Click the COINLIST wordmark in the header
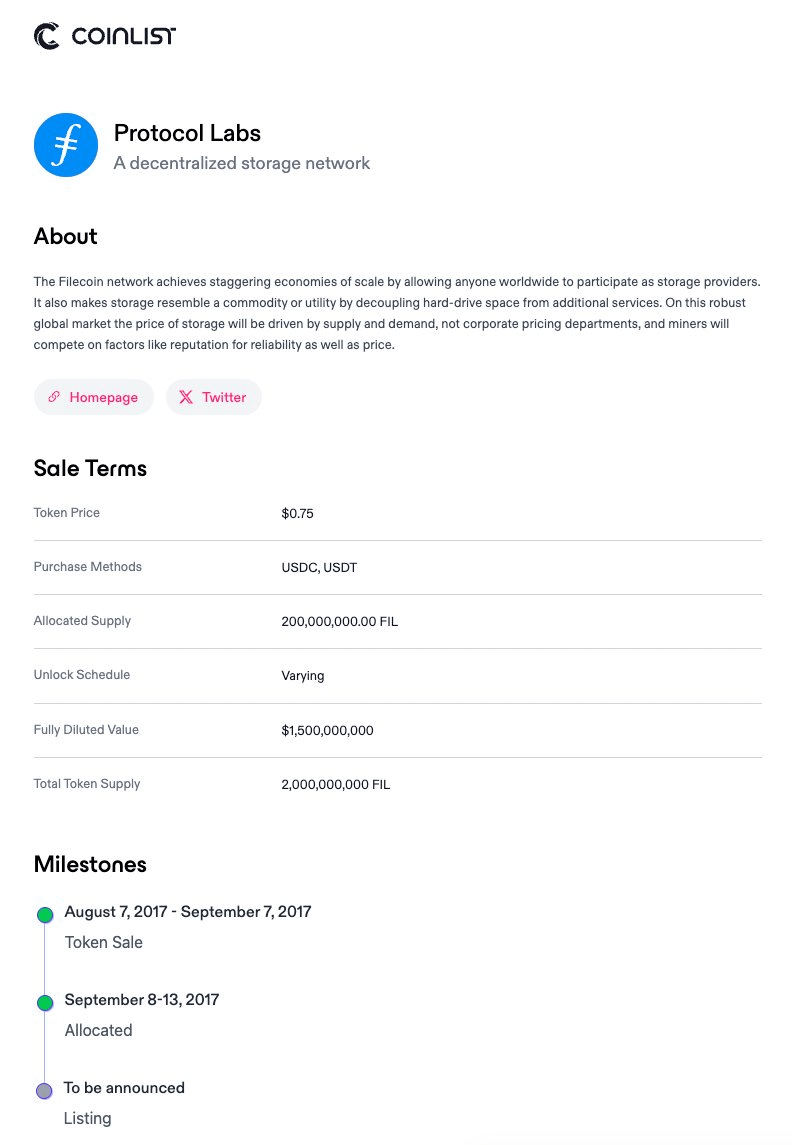Image resolution: width=792 pixels, height=1145 pixels. [123, 37]
